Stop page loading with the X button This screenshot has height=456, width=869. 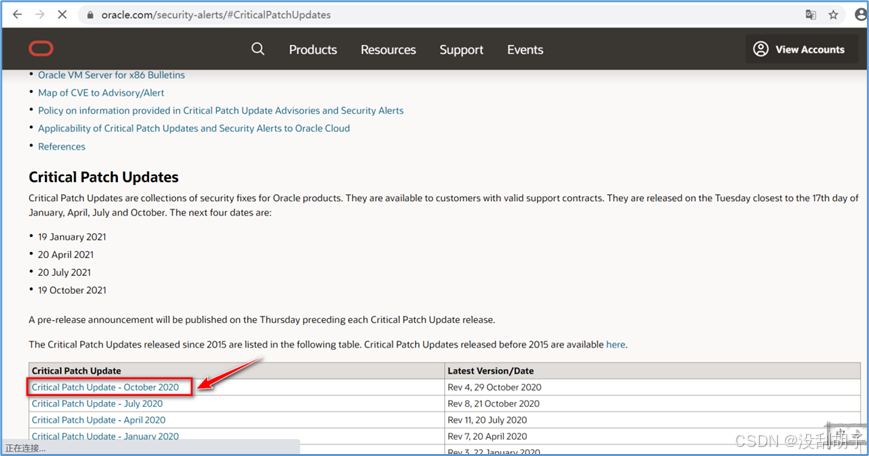point(62,15)
